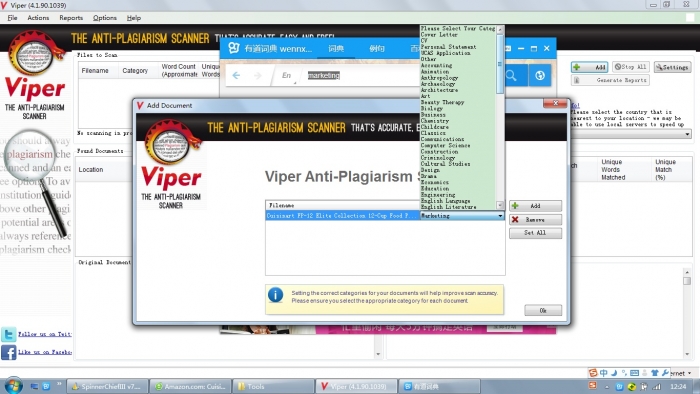Click the Set All button
The width and height of the screenshot is (700, 394).
pyautogui.click(x=535, y=233)
